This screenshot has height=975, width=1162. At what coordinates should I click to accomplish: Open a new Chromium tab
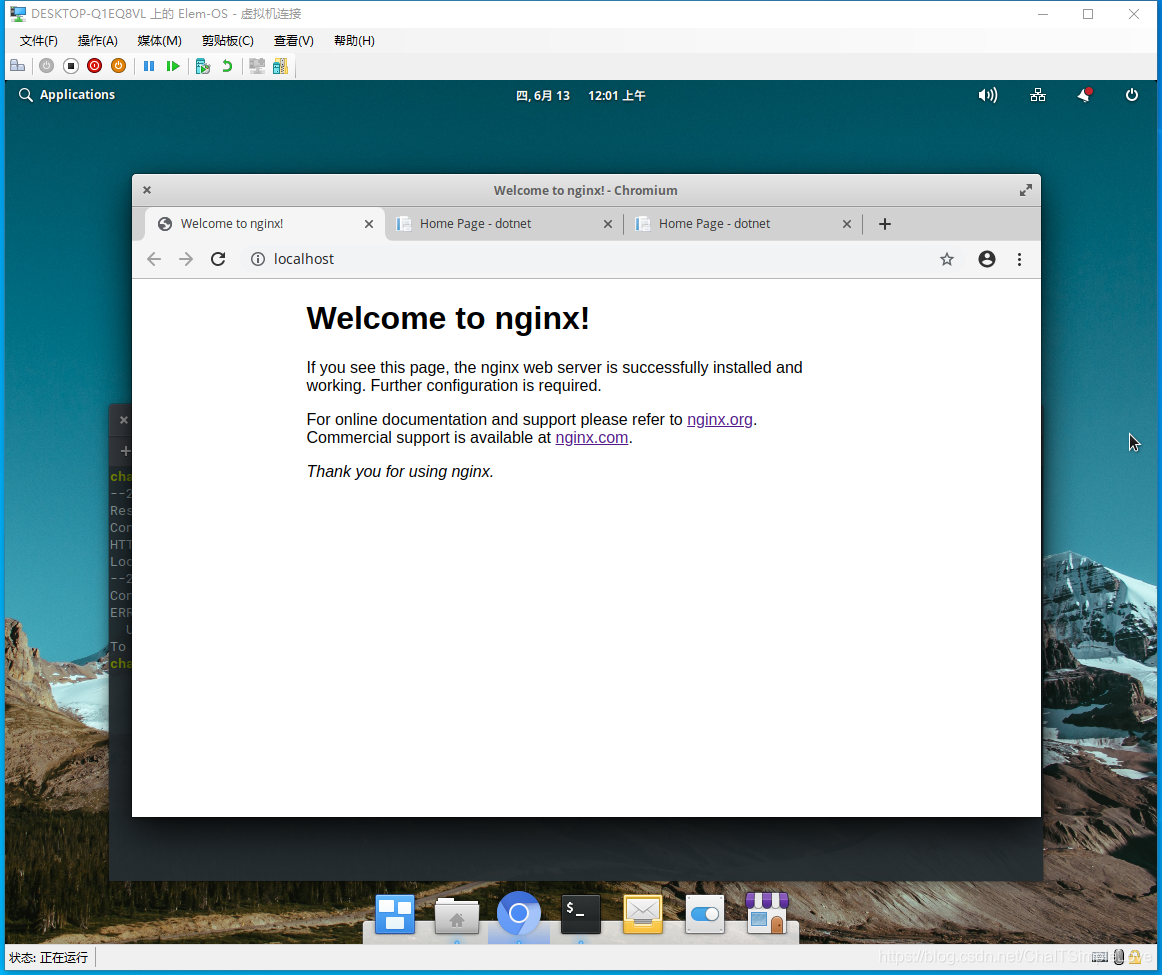[x=885, y=224]
